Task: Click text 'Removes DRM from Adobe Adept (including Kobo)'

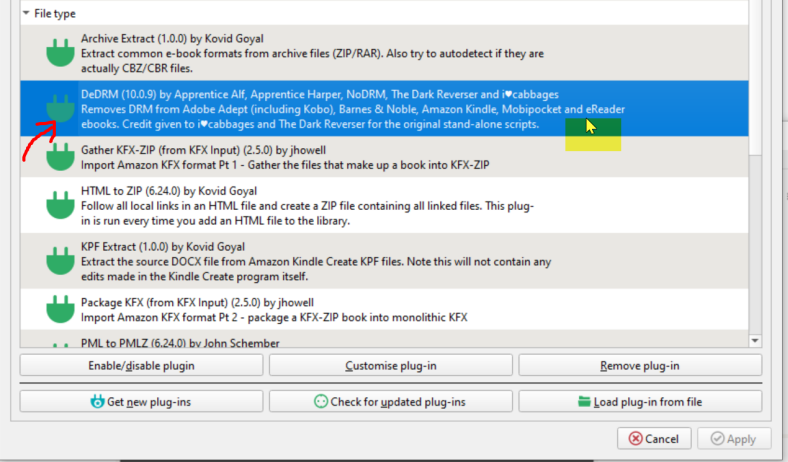Action: 208,110
